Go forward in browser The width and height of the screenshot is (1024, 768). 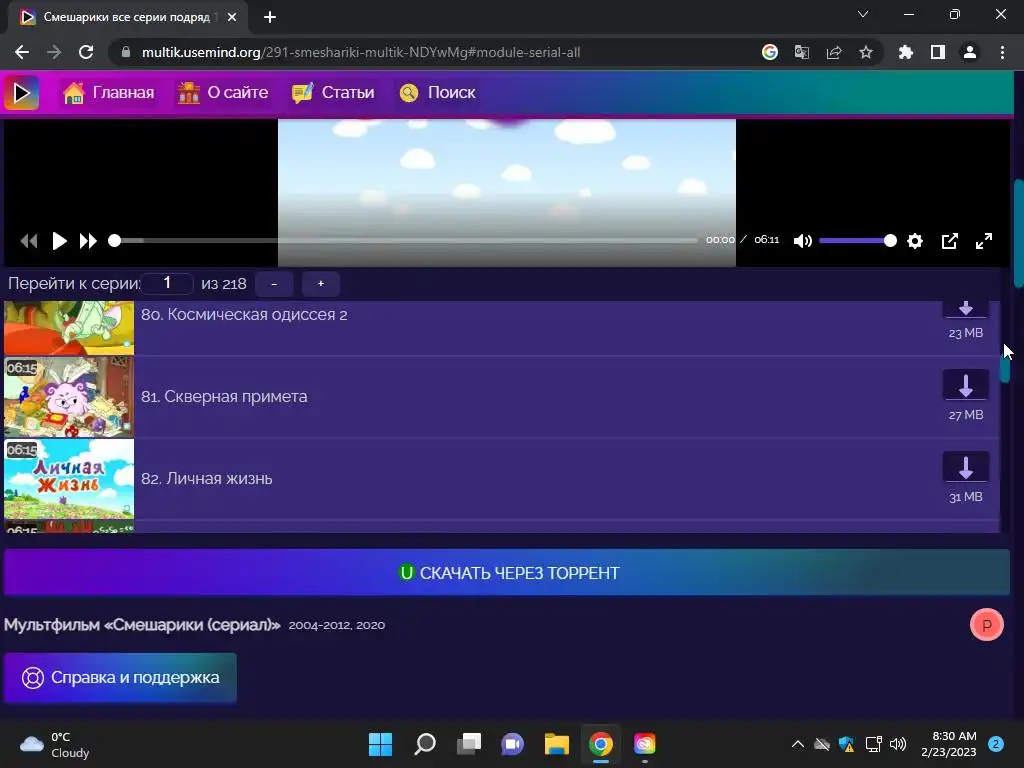[54, 52]
